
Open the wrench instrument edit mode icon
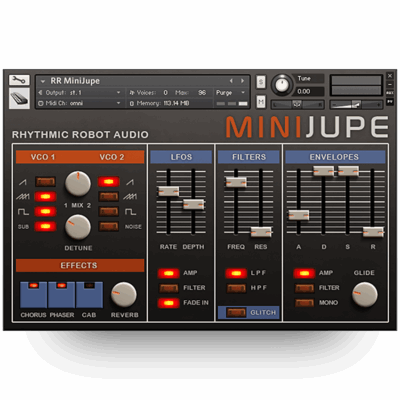tap(19, 80)
